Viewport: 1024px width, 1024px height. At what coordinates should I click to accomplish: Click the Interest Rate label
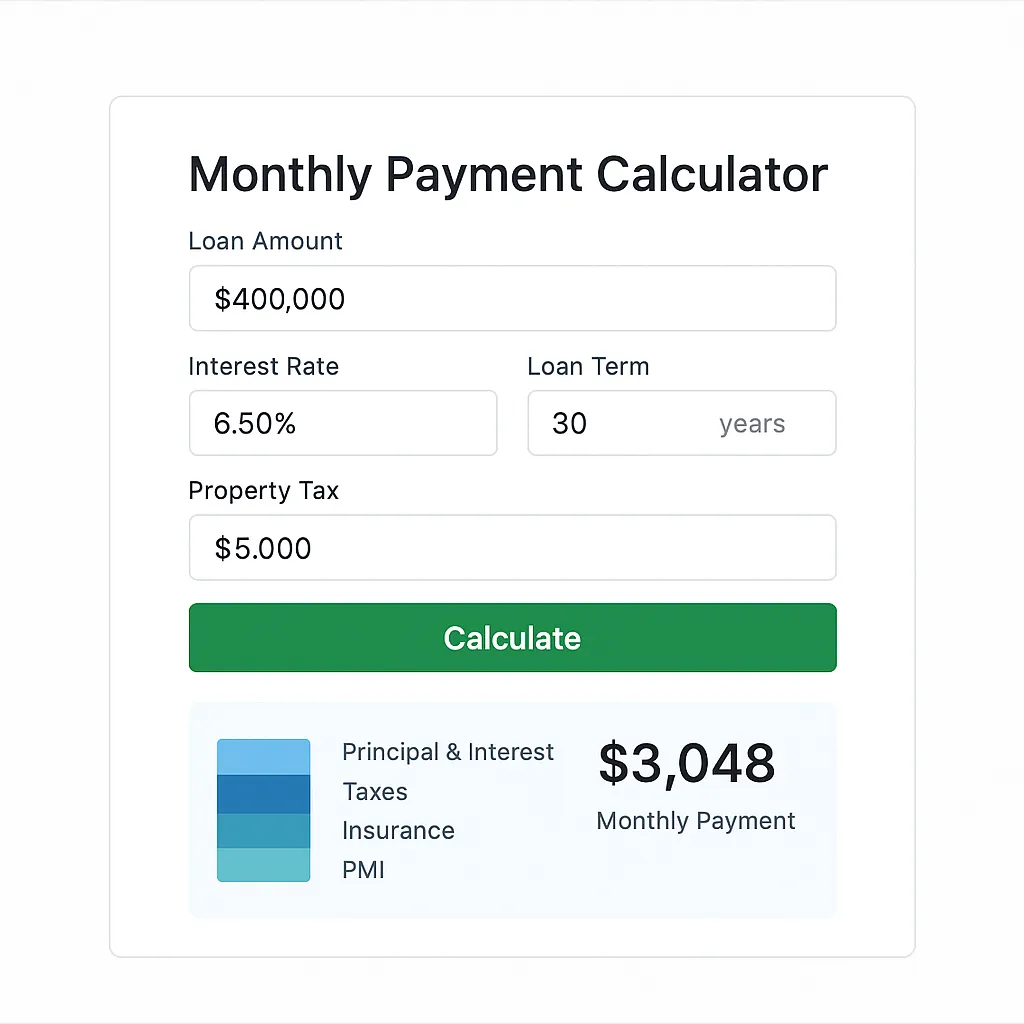point(264,366)
